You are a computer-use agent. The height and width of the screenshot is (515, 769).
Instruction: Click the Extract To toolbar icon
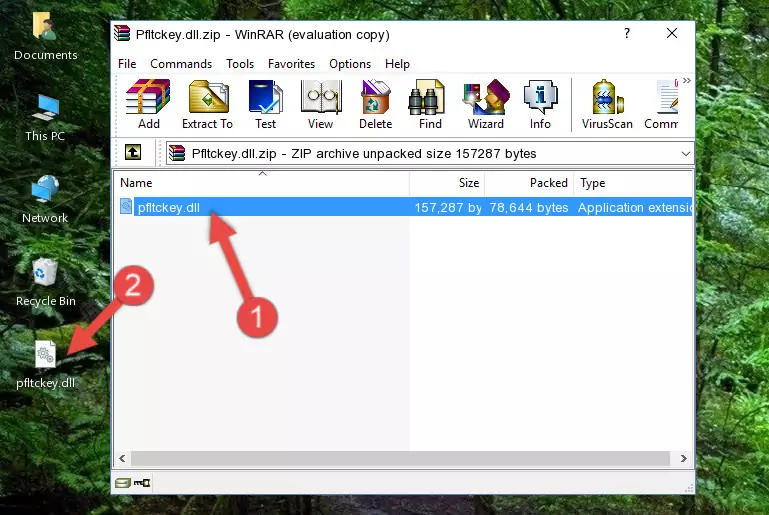pyautogui.click(x=207, y=104)
